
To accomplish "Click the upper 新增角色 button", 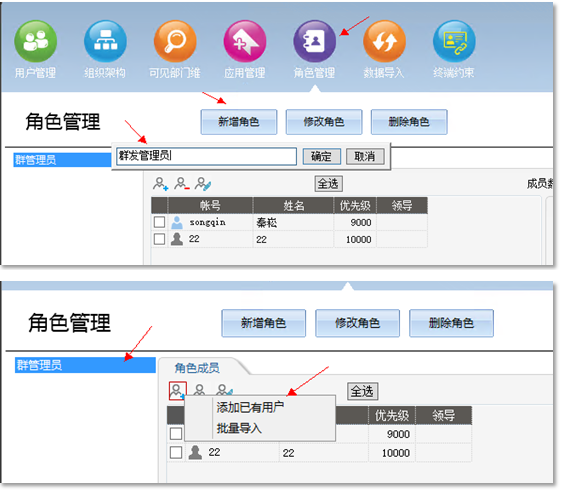I will click(239, 122).
